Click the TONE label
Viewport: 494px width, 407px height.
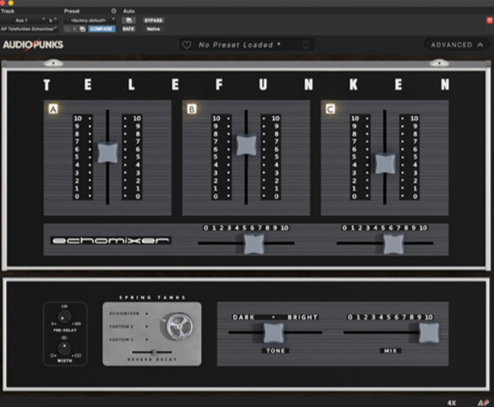click(x=275, y=351)
